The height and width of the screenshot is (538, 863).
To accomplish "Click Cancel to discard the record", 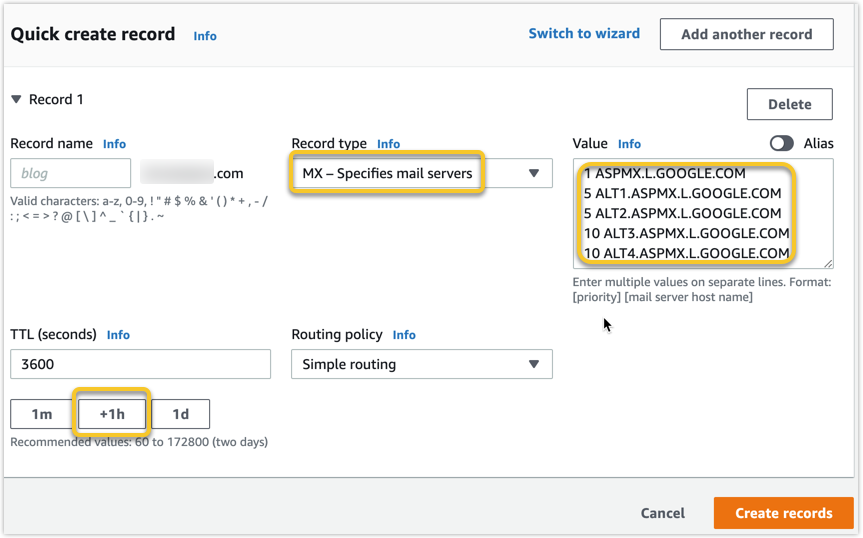I will tap(663, 513).
